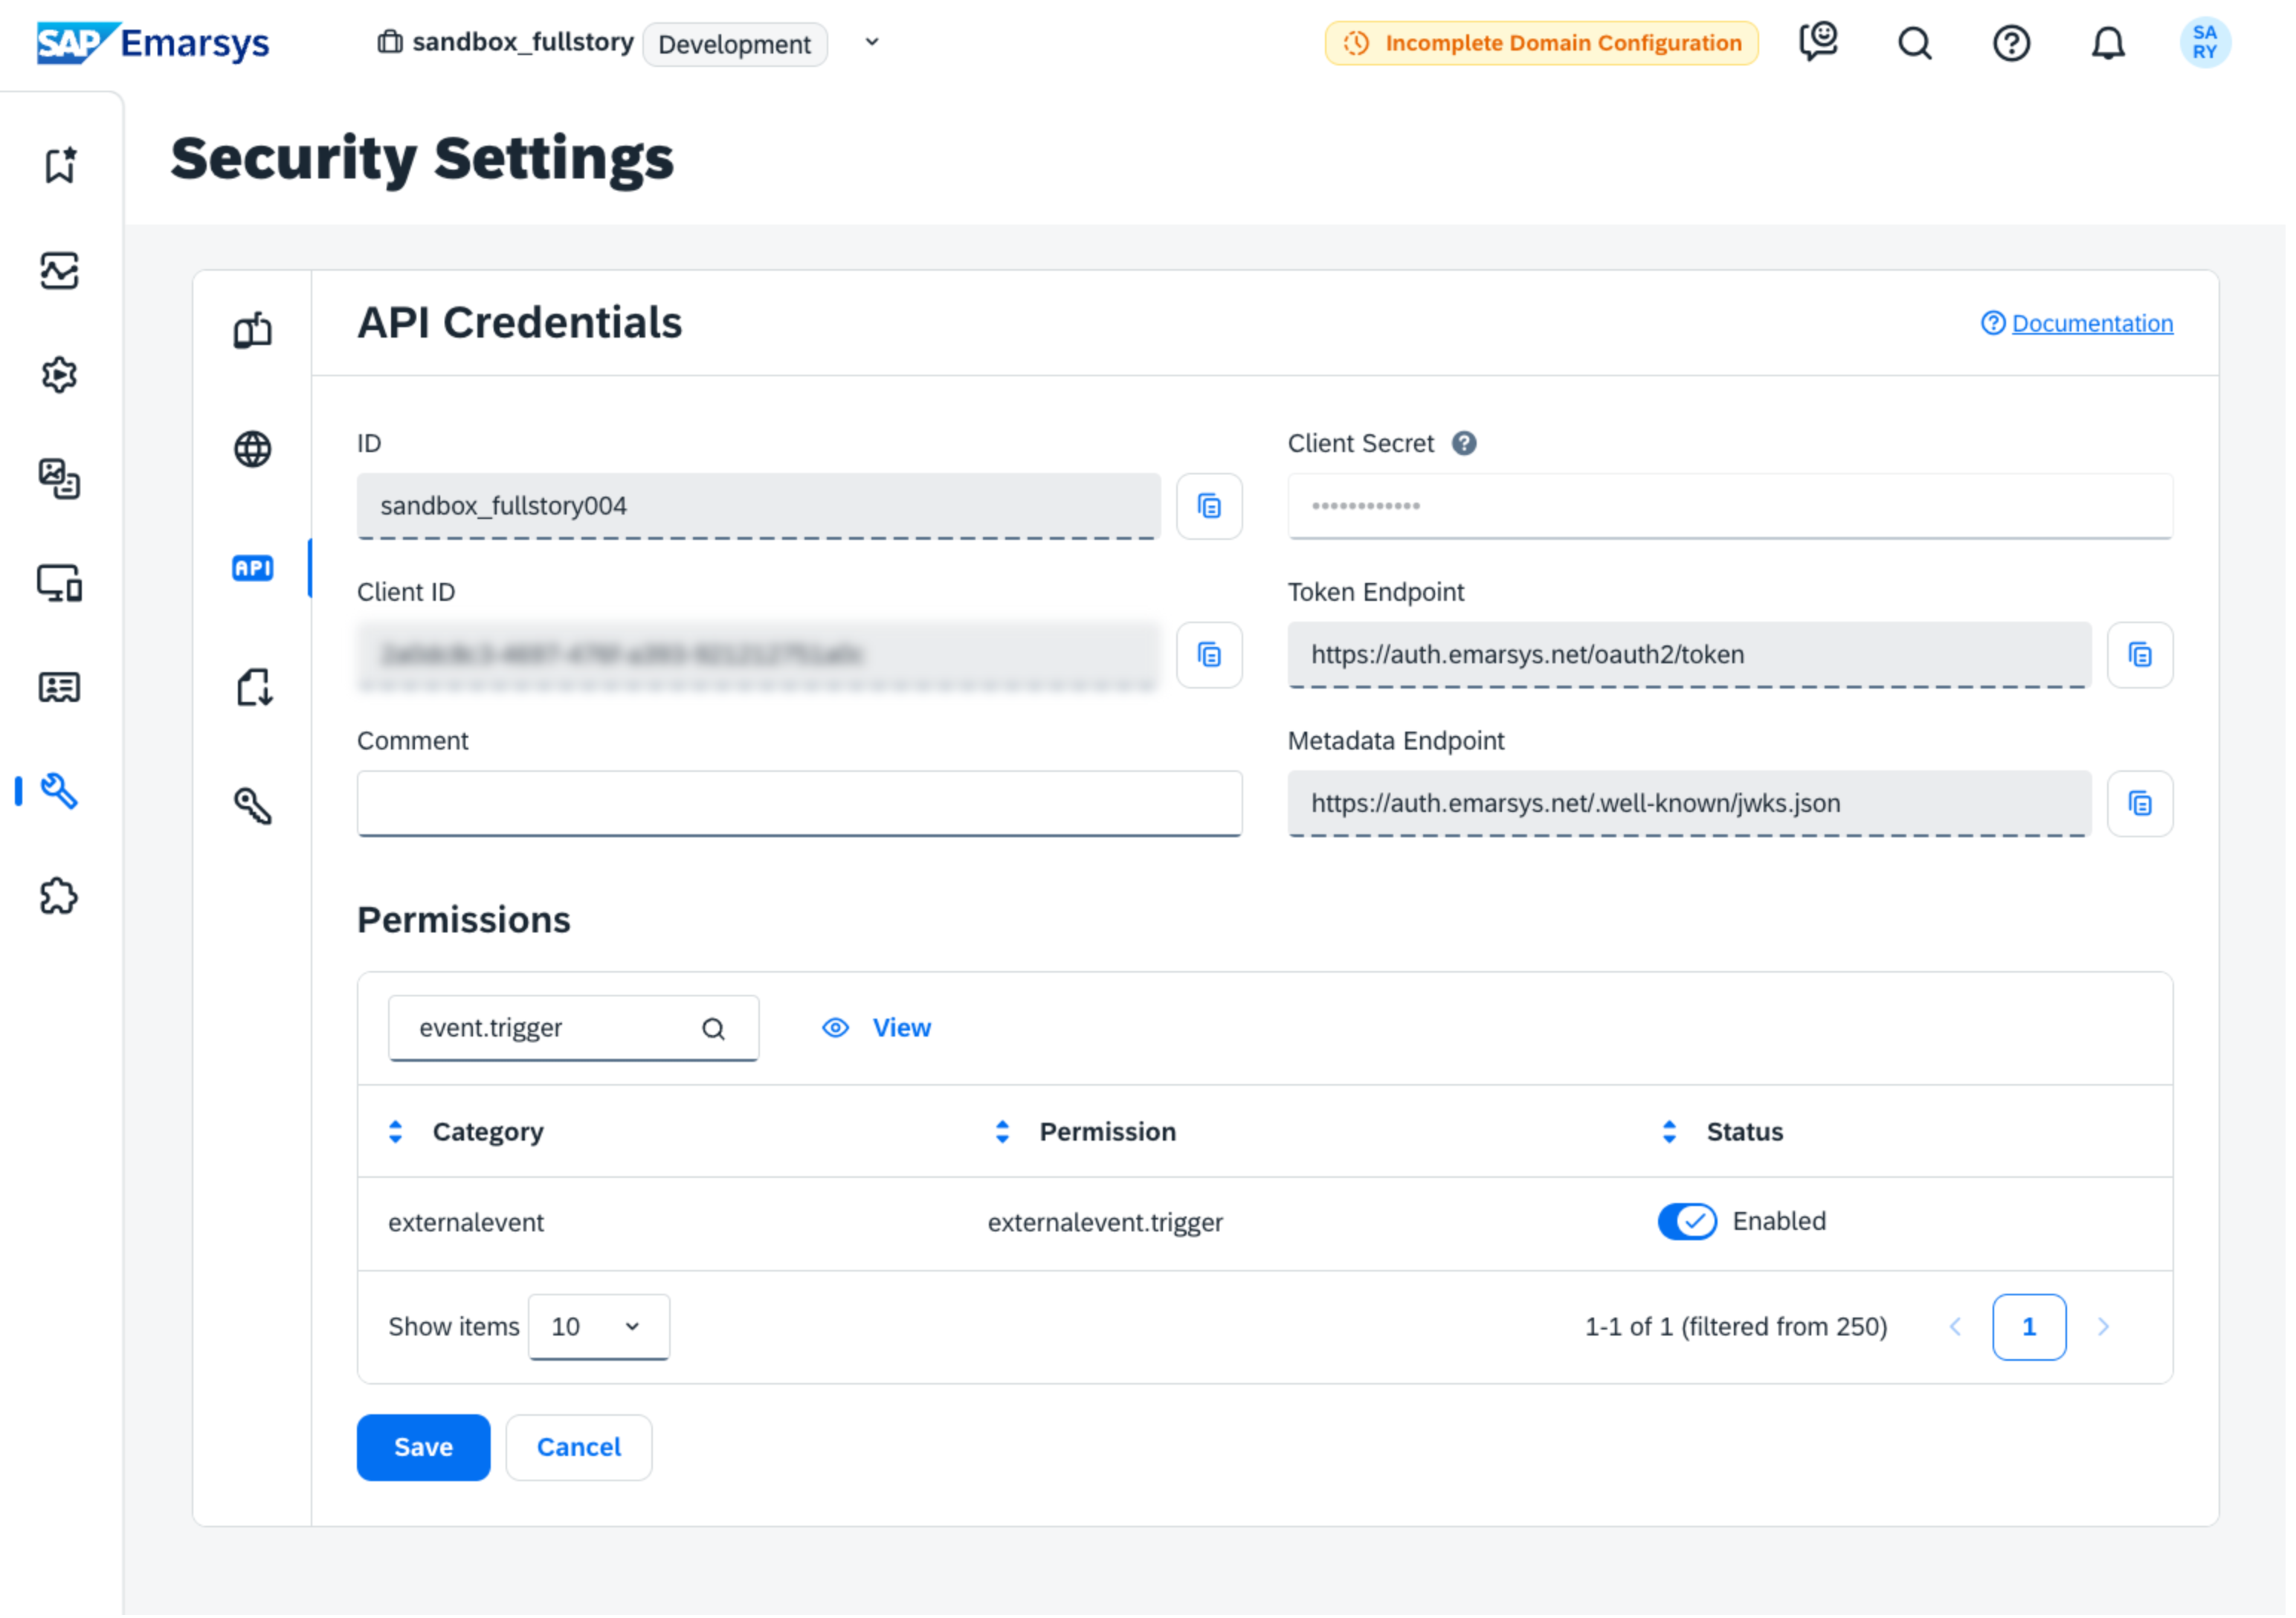Copy the Client ID value
This screenshot has width=2296, height=1618.
[1209, 655]
